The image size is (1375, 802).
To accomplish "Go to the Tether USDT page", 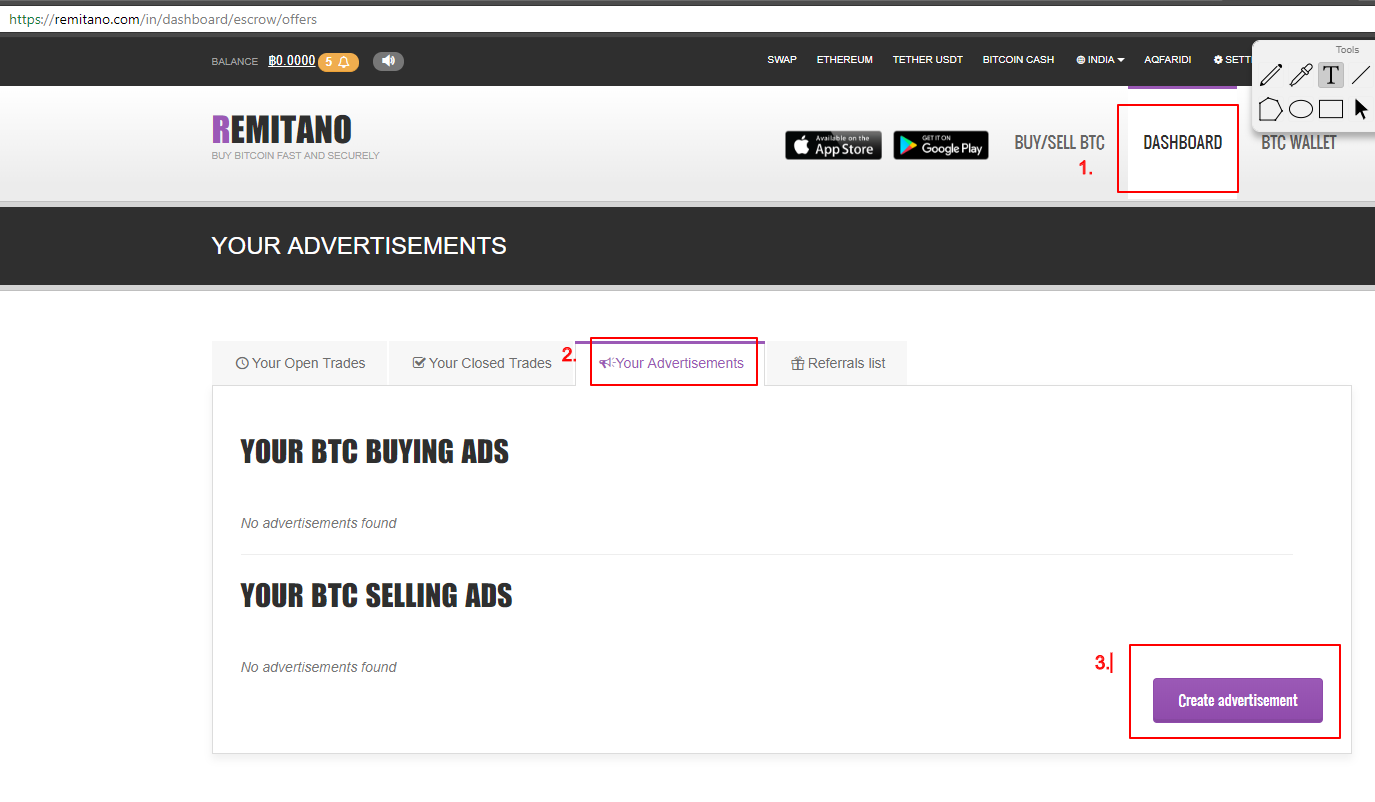I will point(928,60).
